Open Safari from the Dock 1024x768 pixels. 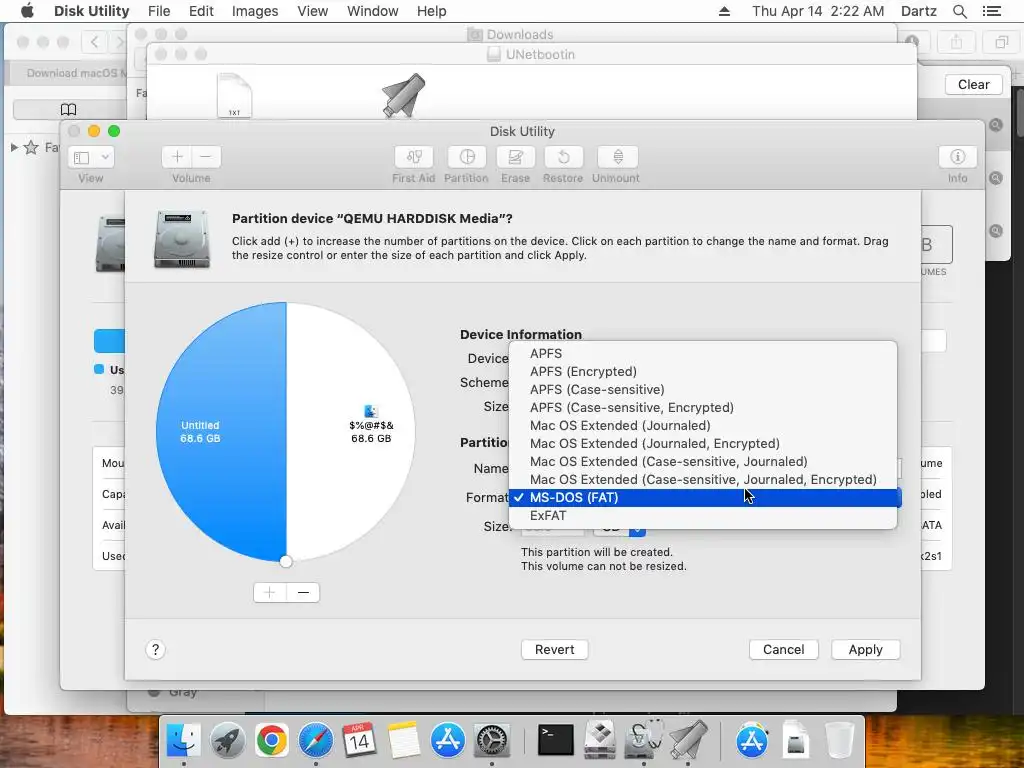click(315, 741)
